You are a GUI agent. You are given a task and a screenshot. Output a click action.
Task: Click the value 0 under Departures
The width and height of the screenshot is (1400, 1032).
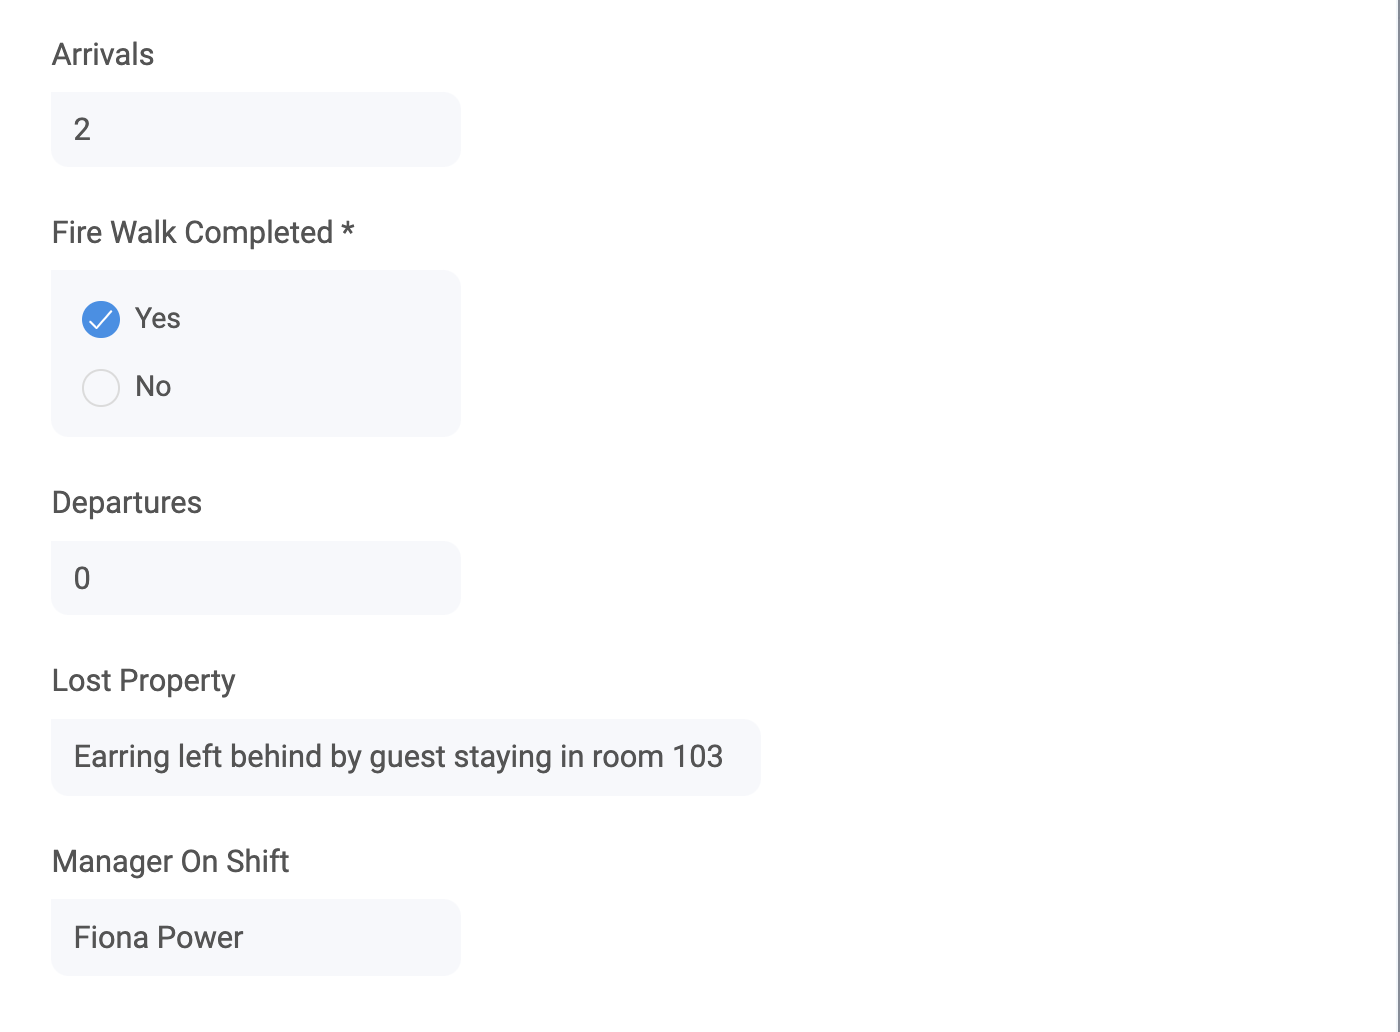(82, 578)
